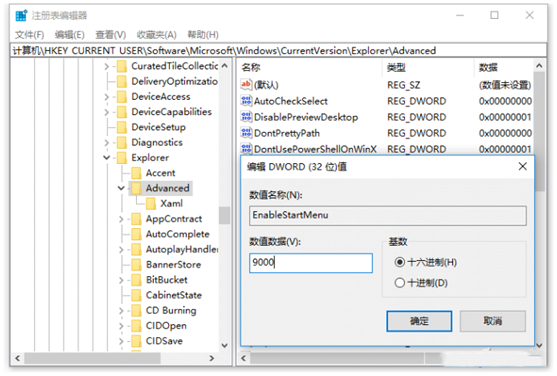Click the BitBucket folder icon

(136, 280)
